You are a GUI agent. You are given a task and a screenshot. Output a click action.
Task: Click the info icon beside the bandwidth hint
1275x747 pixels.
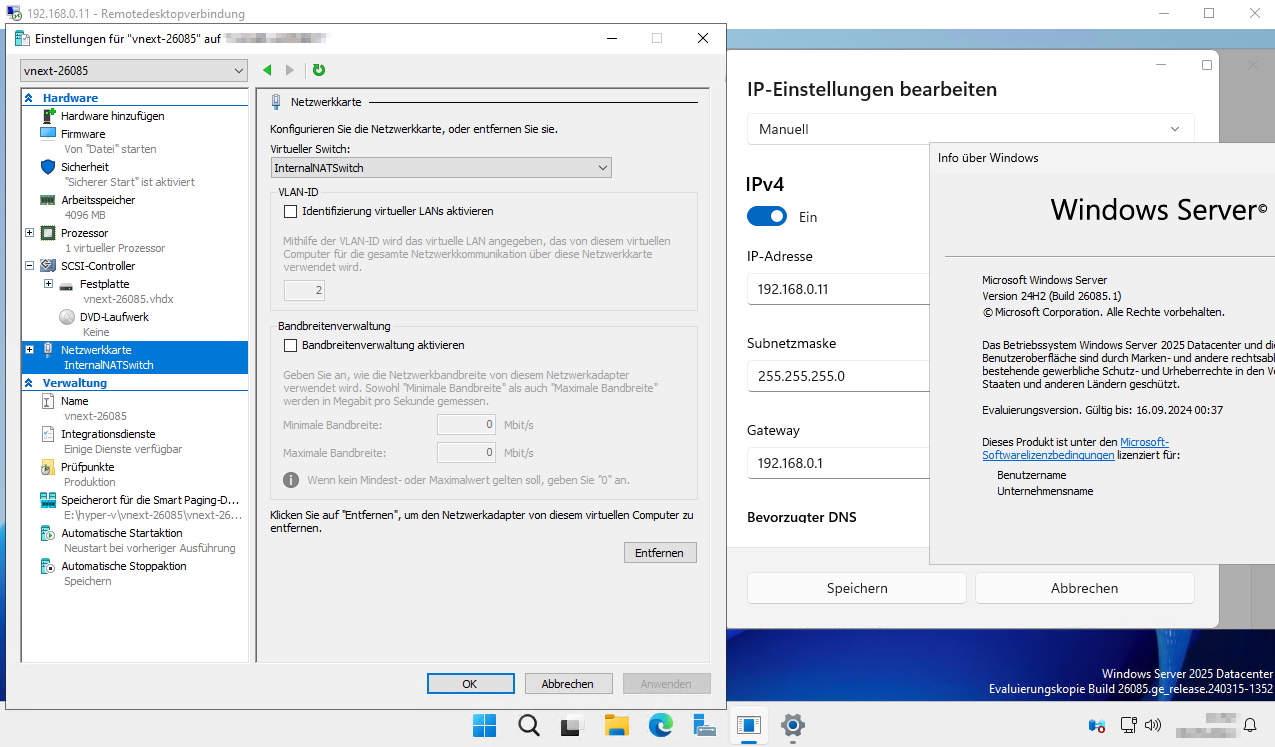291,480
